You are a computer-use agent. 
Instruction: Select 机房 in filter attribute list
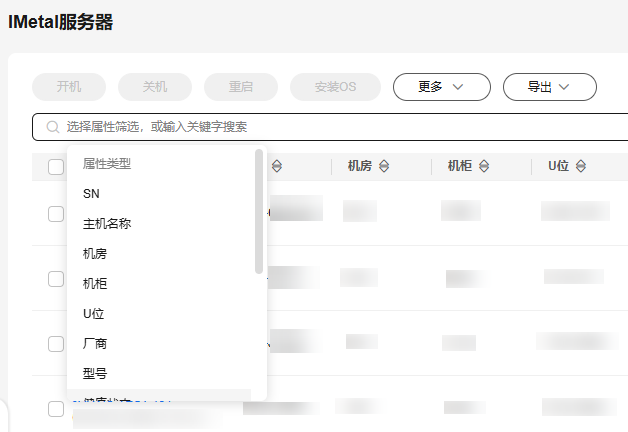click(x=161, y=254)
